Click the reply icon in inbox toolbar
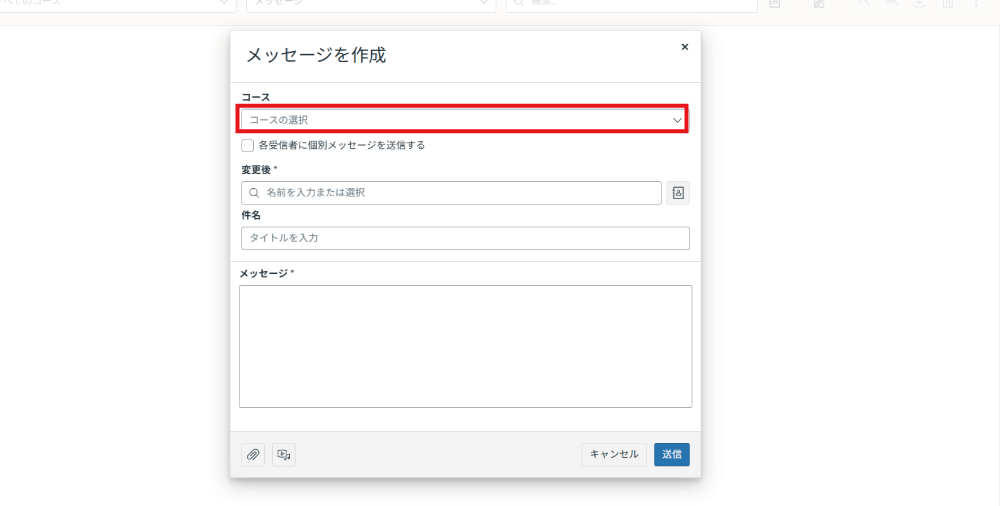Viewport: 1000px width, 506px height. (863, 4)
